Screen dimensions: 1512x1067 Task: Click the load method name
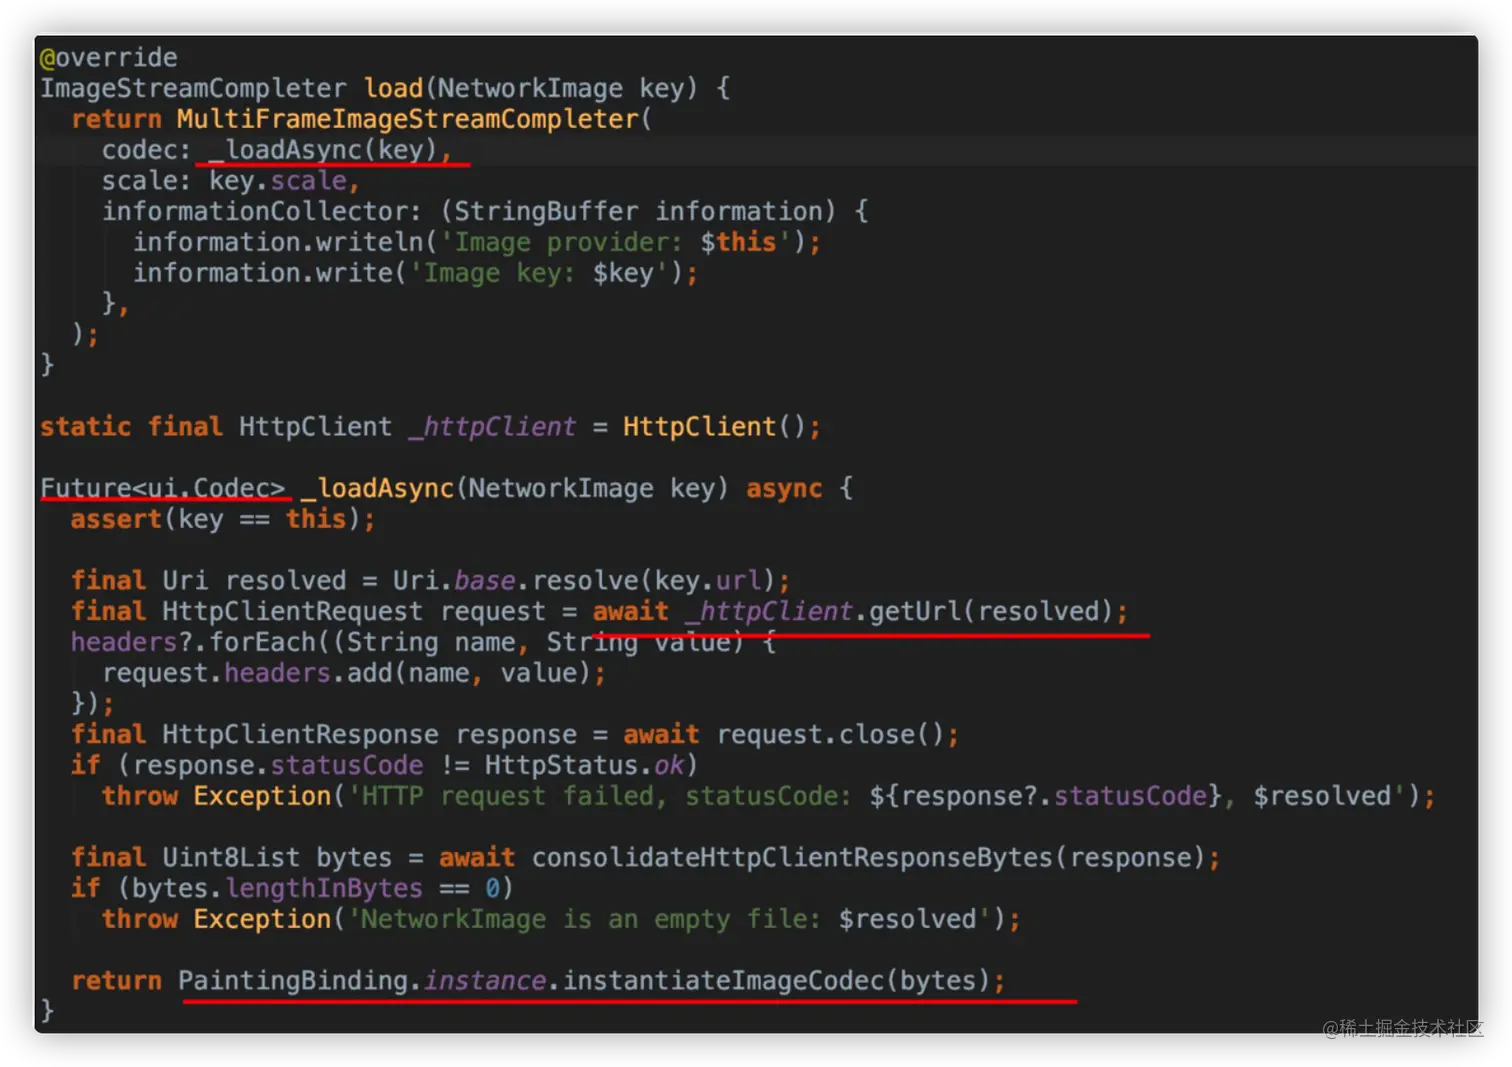(x=393, y=88)
